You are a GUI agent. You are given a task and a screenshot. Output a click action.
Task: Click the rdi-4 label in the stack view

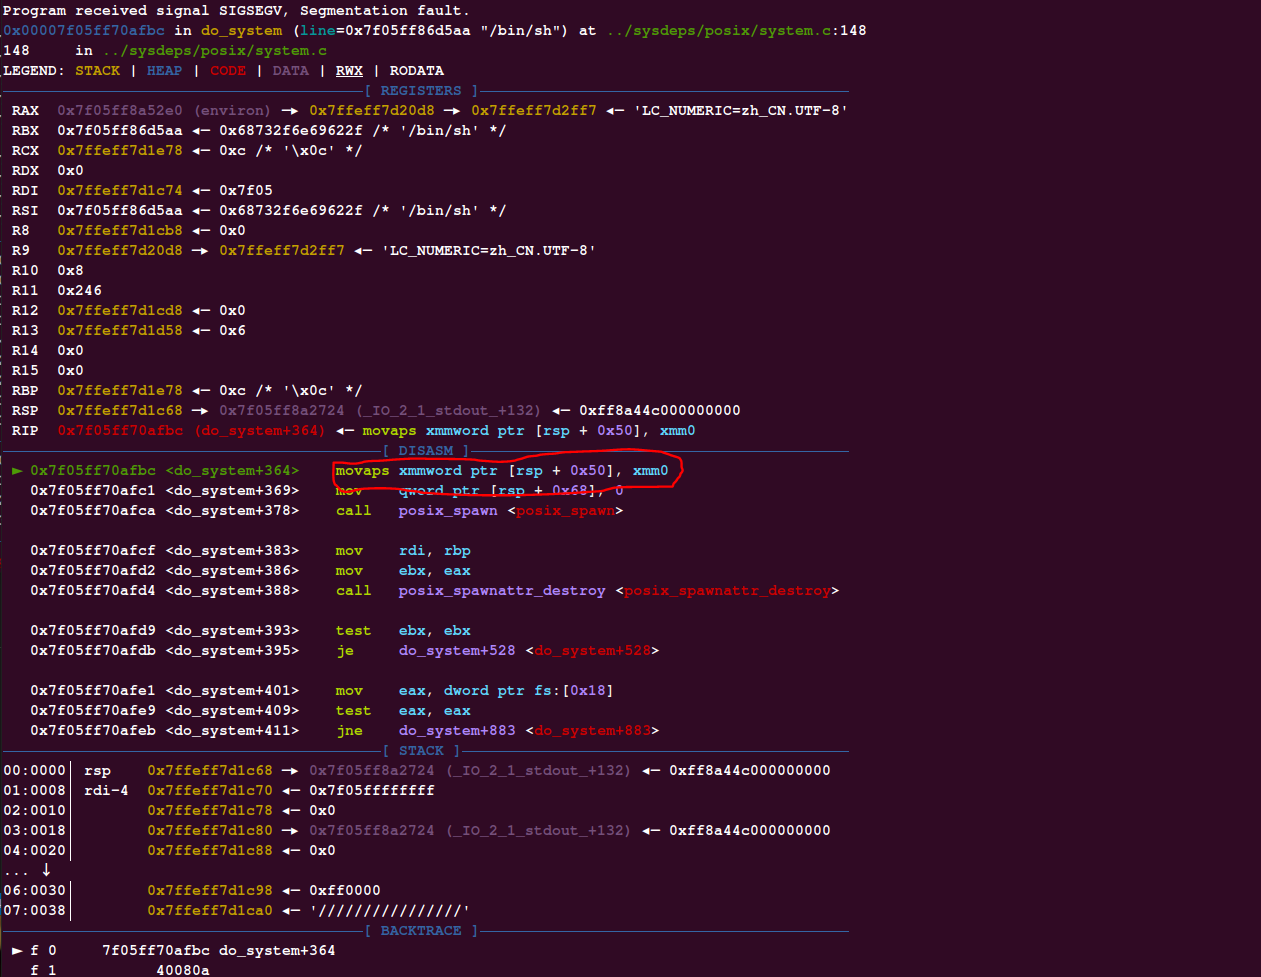(106, 791)
